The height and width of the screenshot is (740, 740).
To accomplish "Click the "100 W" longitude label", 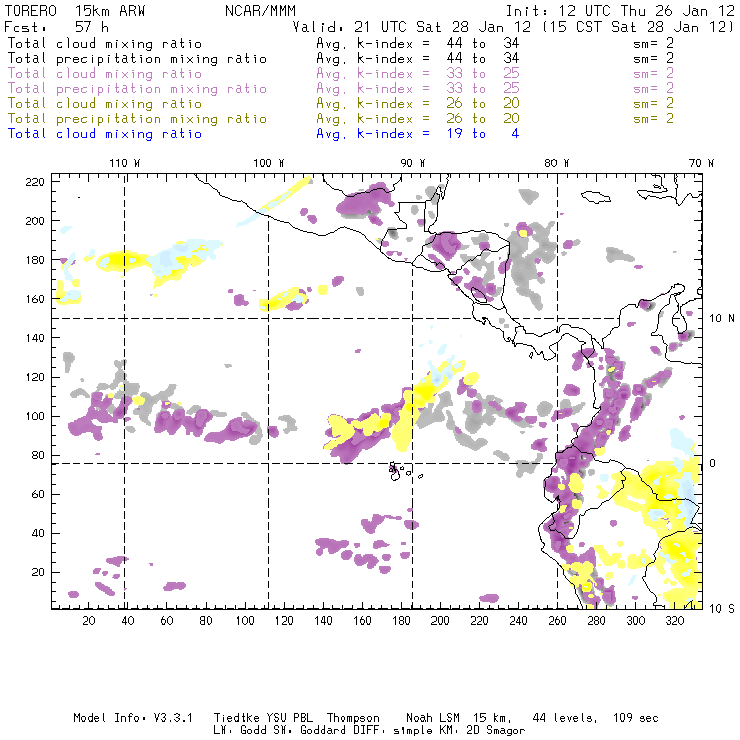I will pos(269,163).
